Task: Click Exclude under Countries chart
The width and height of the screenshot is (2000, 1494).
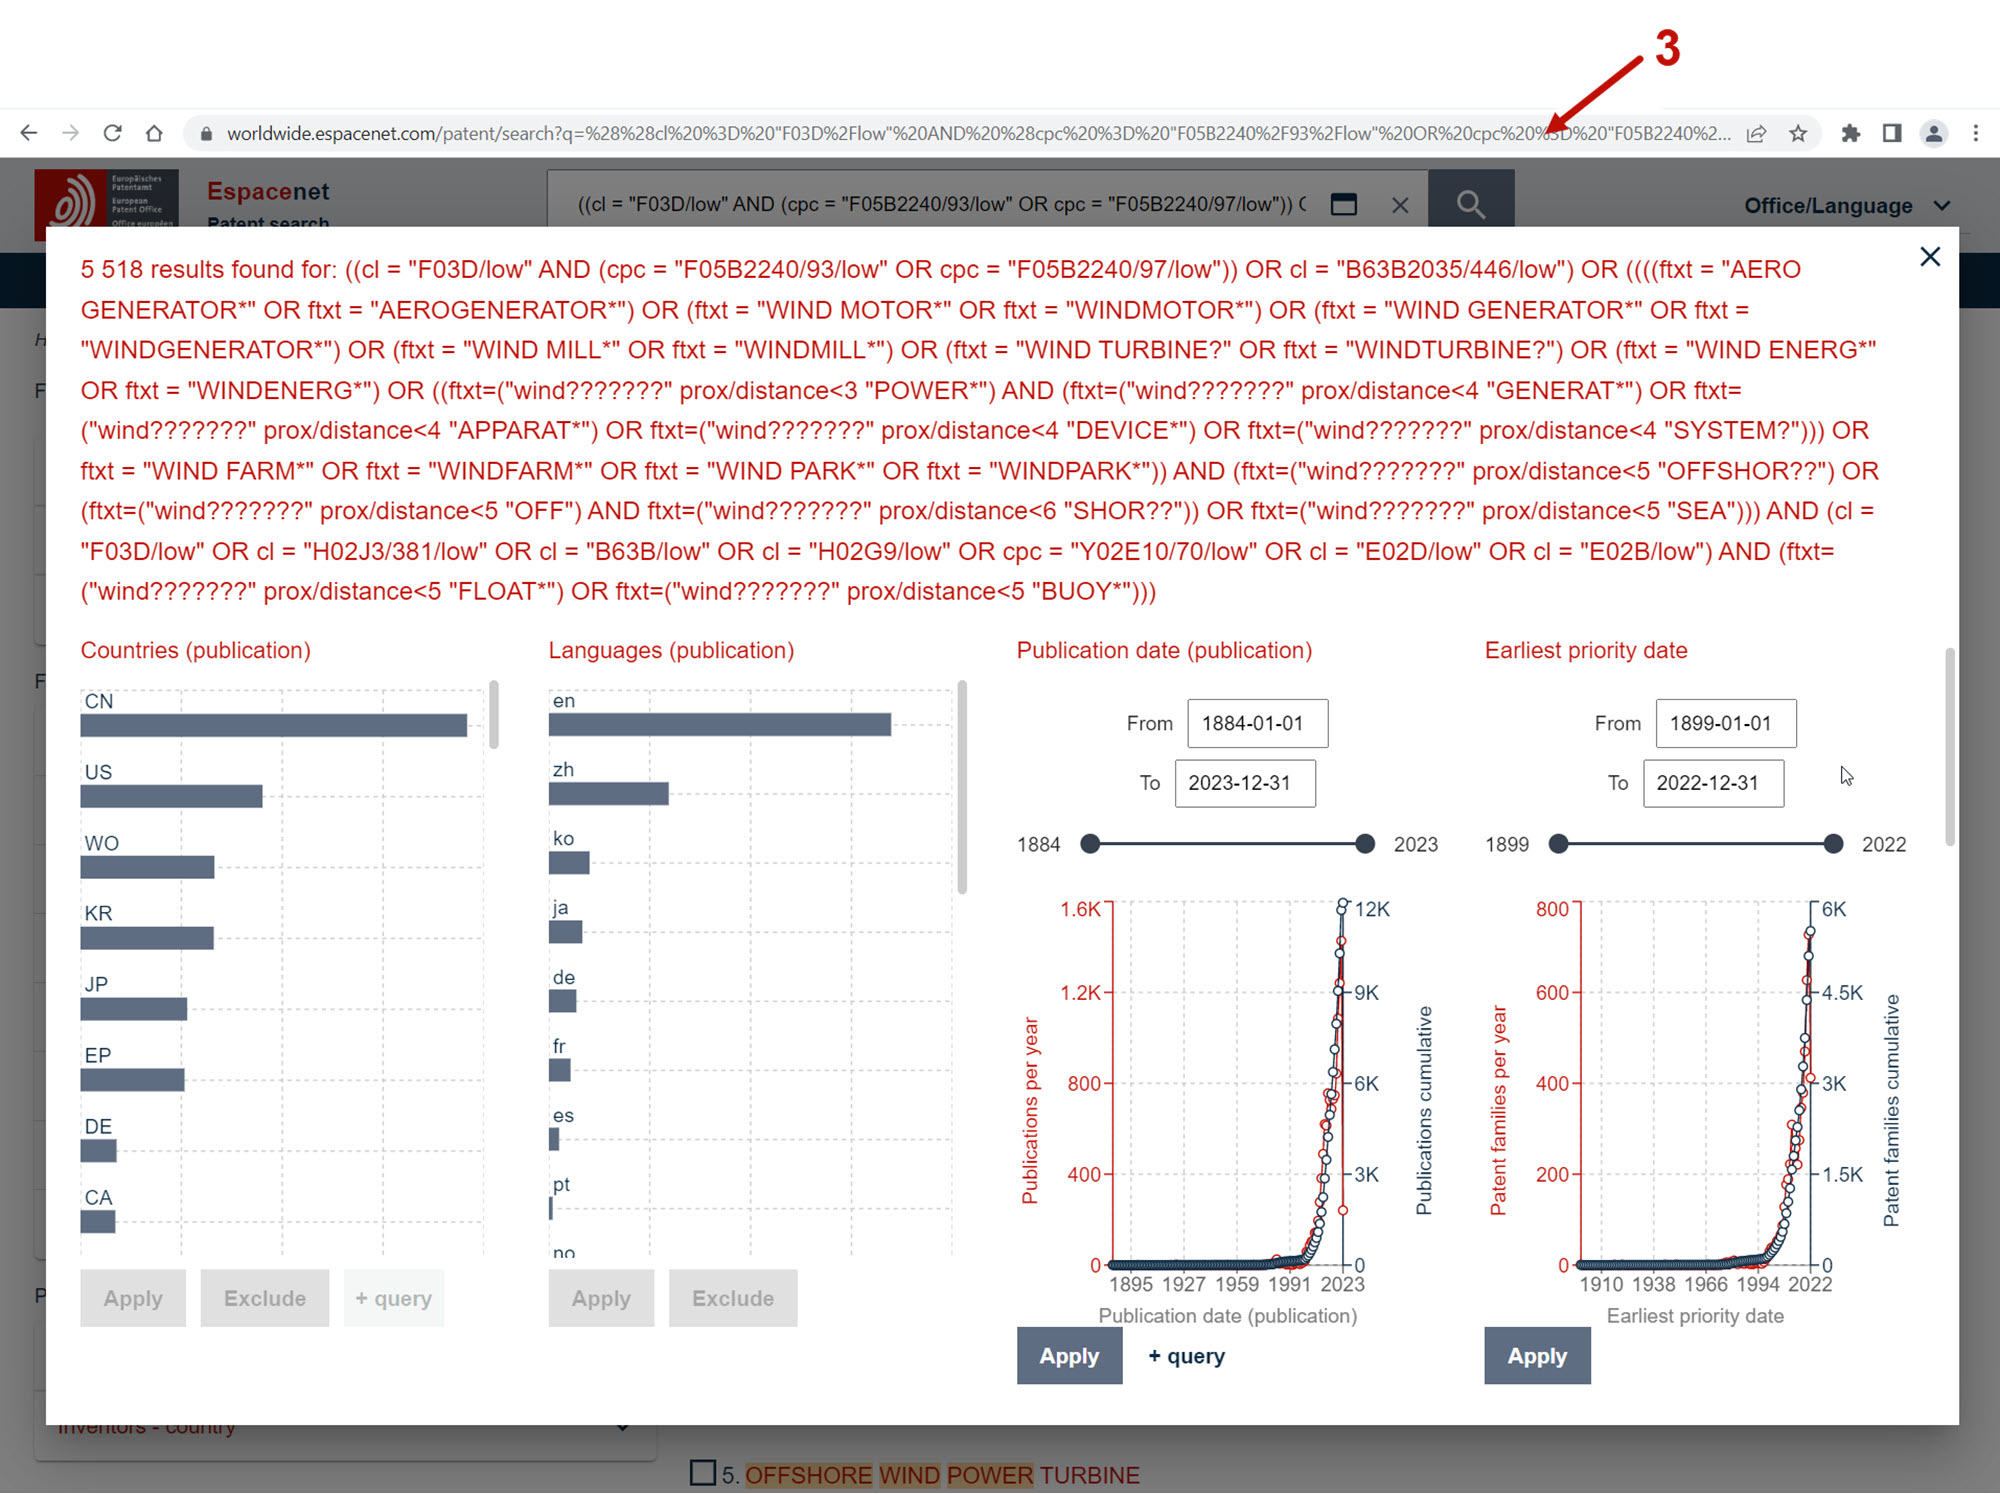Action: tap(264, 1298)
